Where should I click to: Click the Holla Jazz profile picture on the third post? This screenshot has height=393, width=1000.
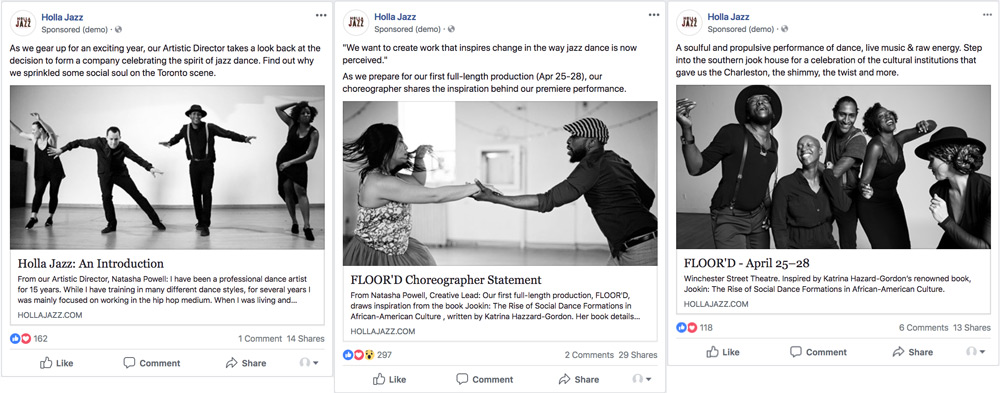coord(689,22)
